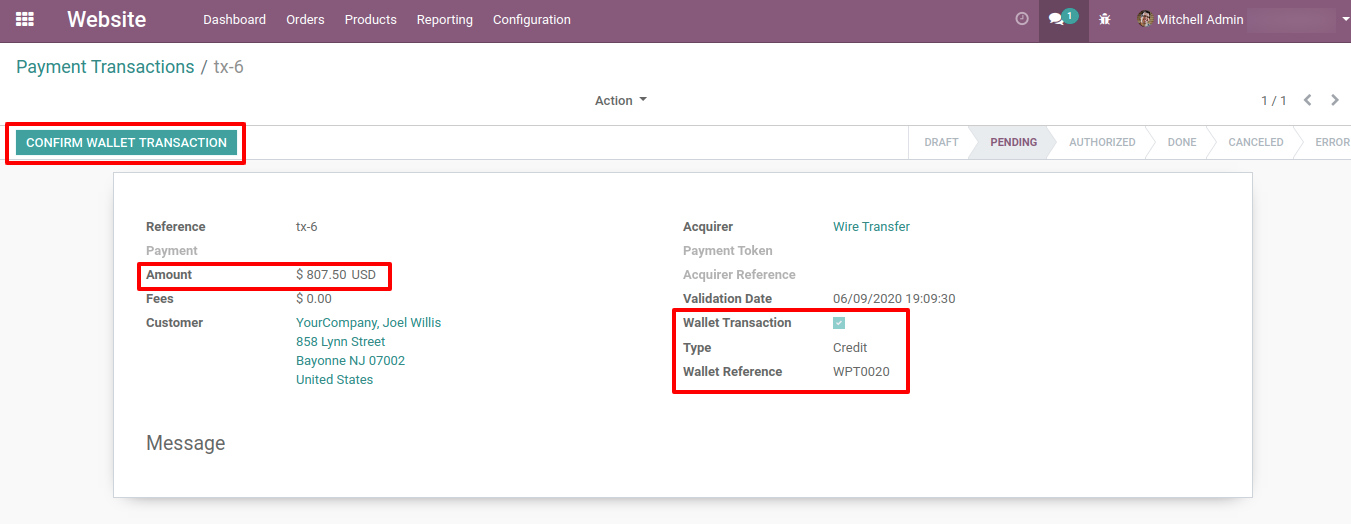Open the Wire Transfer acquirer link
Viewport: 1351px width, 524px height.
coord(871,227)
